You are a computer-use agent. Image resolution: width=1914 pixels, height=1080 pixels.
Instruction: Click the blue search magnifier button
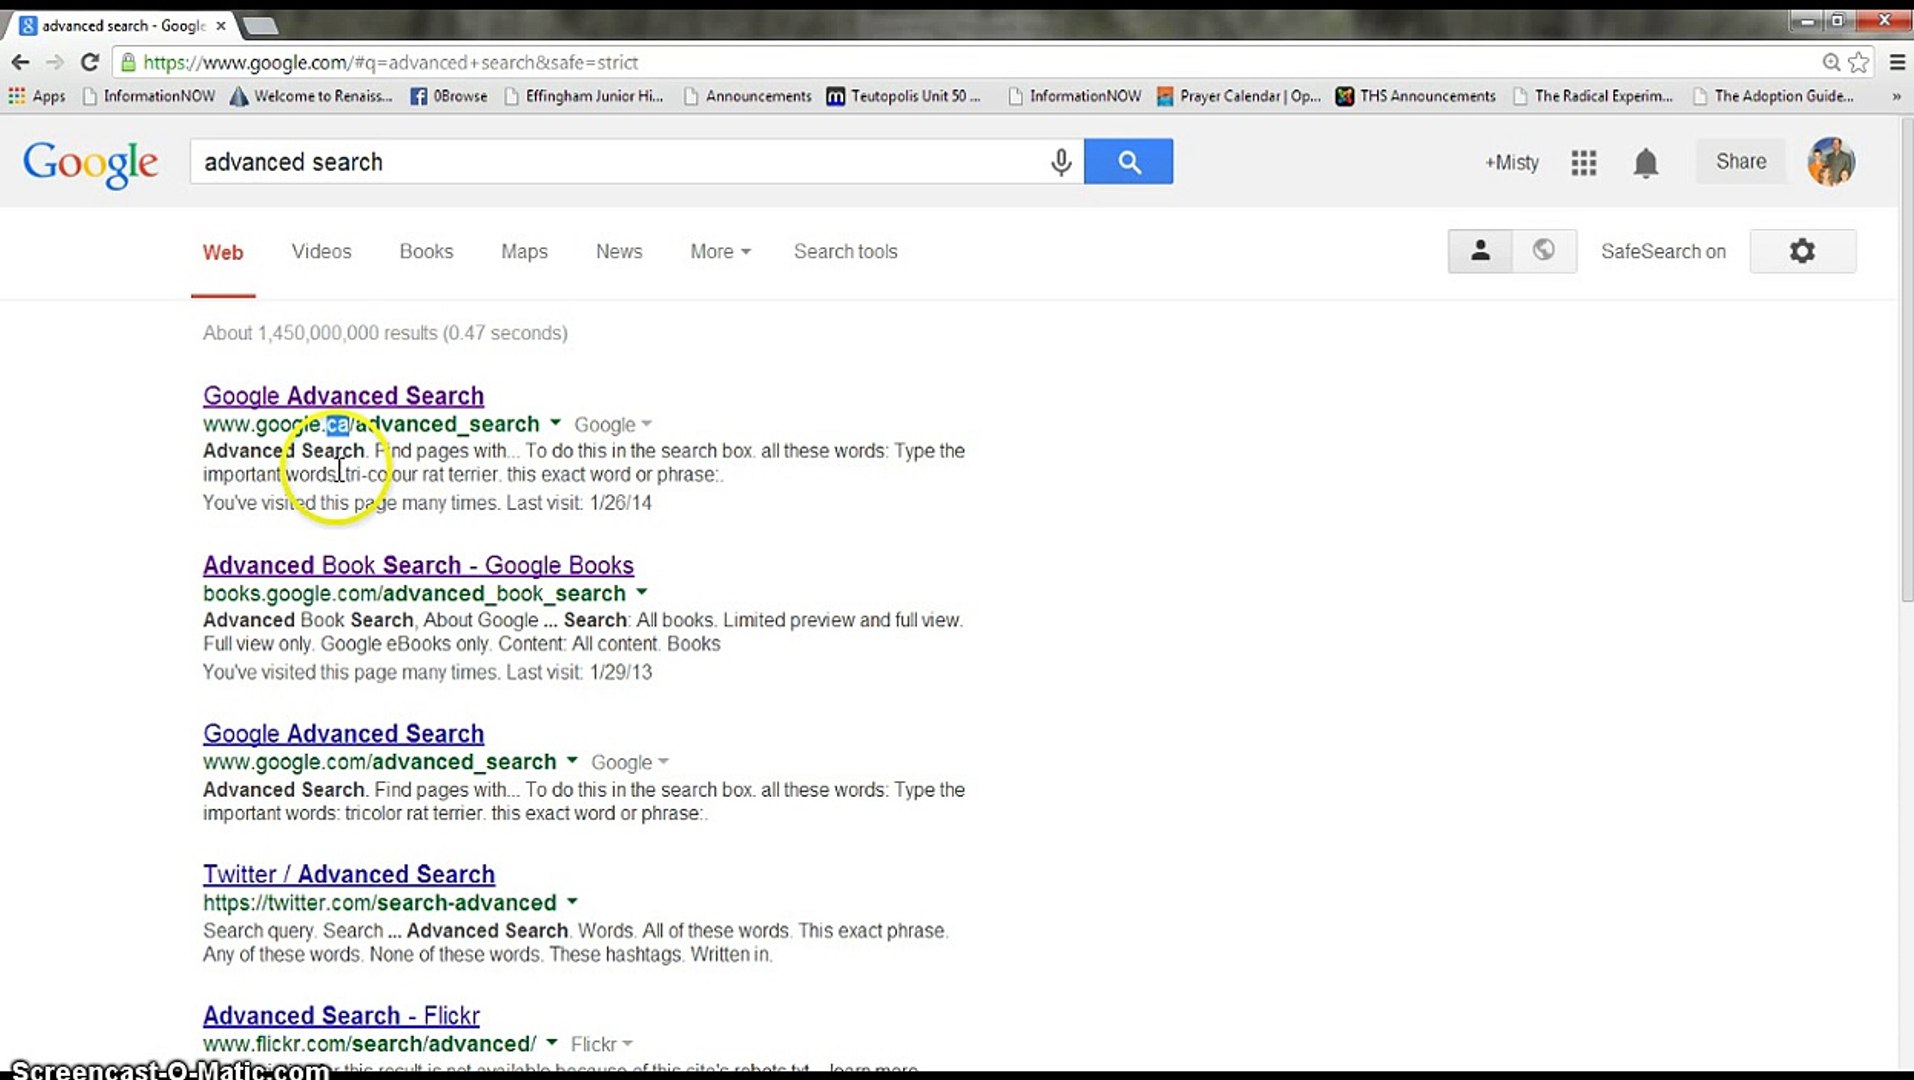click(1129, 161)
